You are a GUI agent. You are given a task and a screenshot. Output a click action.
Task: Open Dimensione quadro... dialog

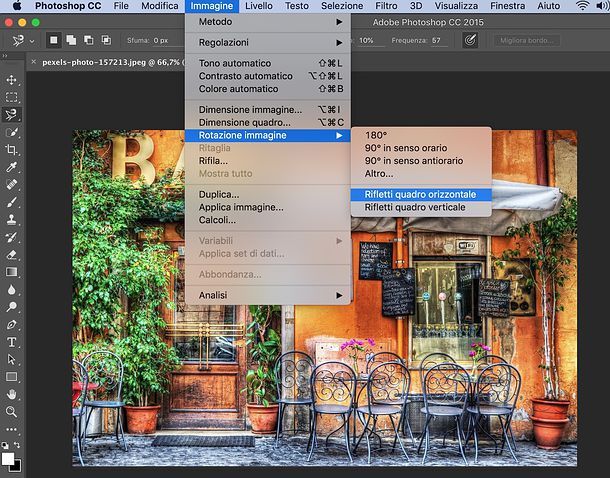[x=268, y=122]
